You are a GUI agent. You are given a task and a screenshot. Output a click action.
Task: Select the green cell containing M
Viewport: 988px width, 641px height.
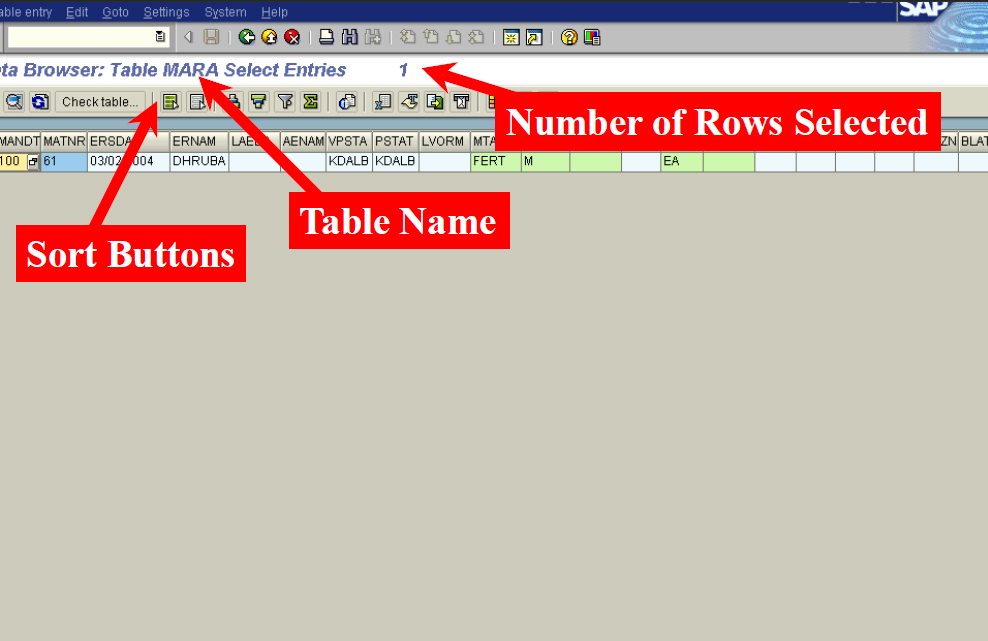(x=546, y=161)
